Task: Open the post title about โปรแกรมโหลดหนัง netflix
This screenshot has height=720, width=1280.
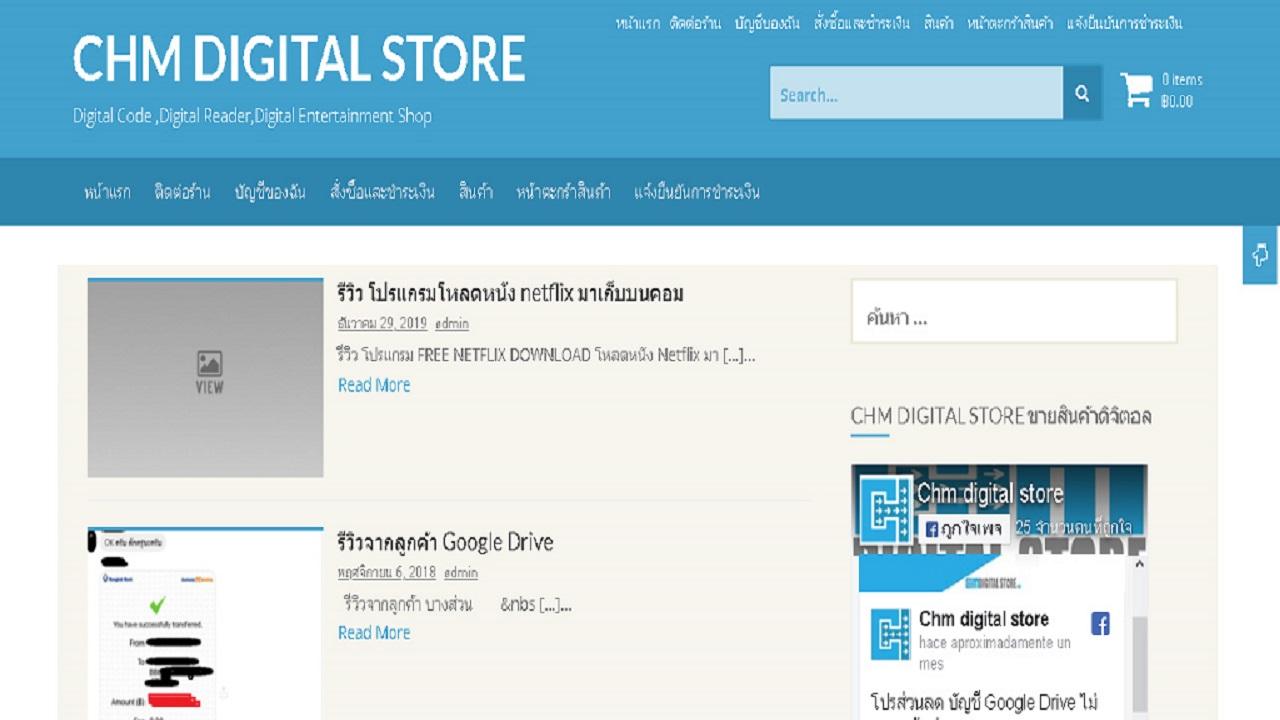Action: tap(511, 293)
